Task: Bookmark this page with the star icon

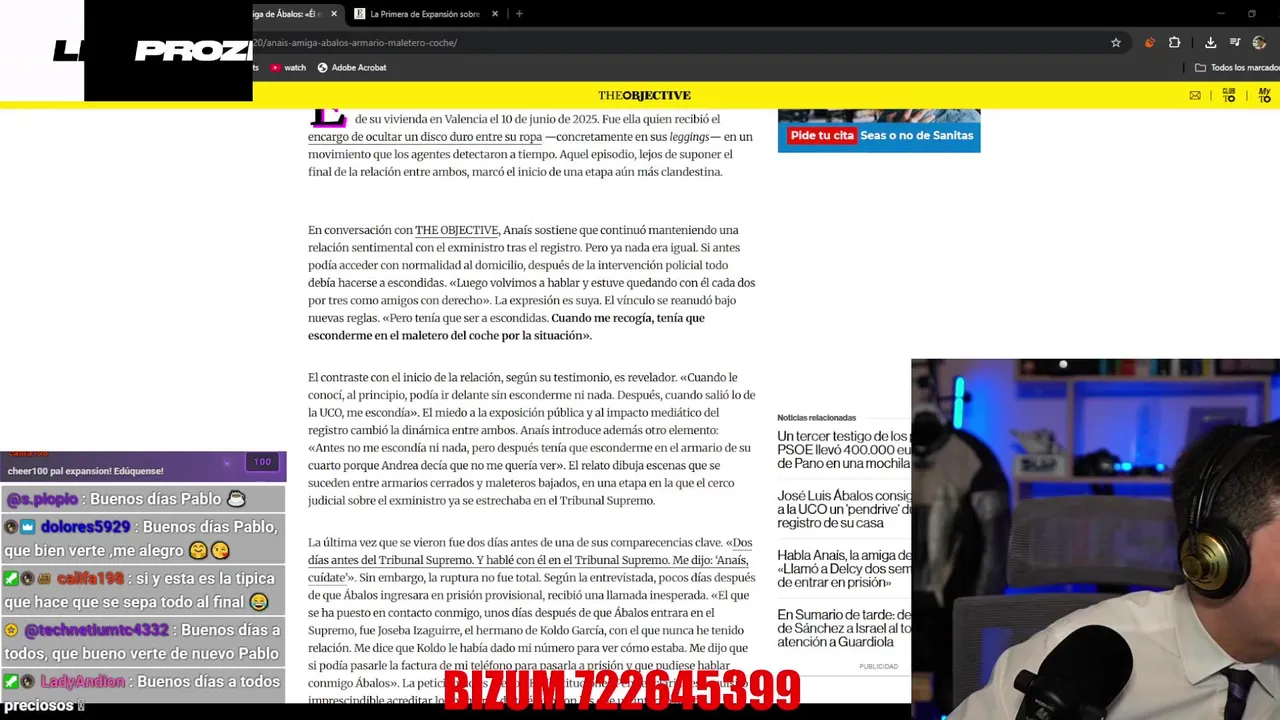Action: click(x=1116, y=43)
